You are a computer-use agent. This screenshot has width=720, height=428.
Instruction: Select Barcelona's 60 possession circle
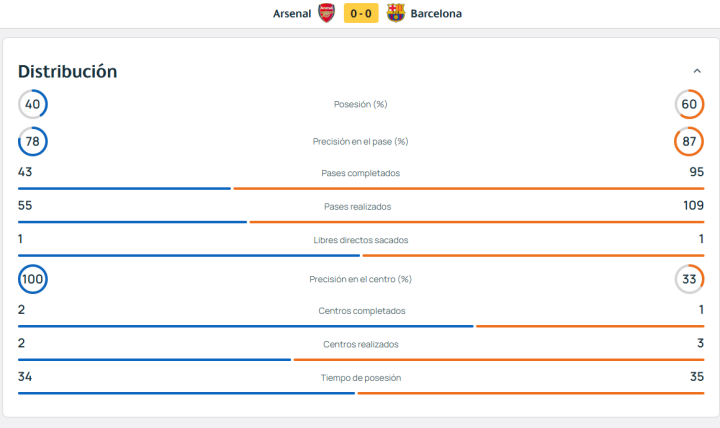tap(689, 104)
